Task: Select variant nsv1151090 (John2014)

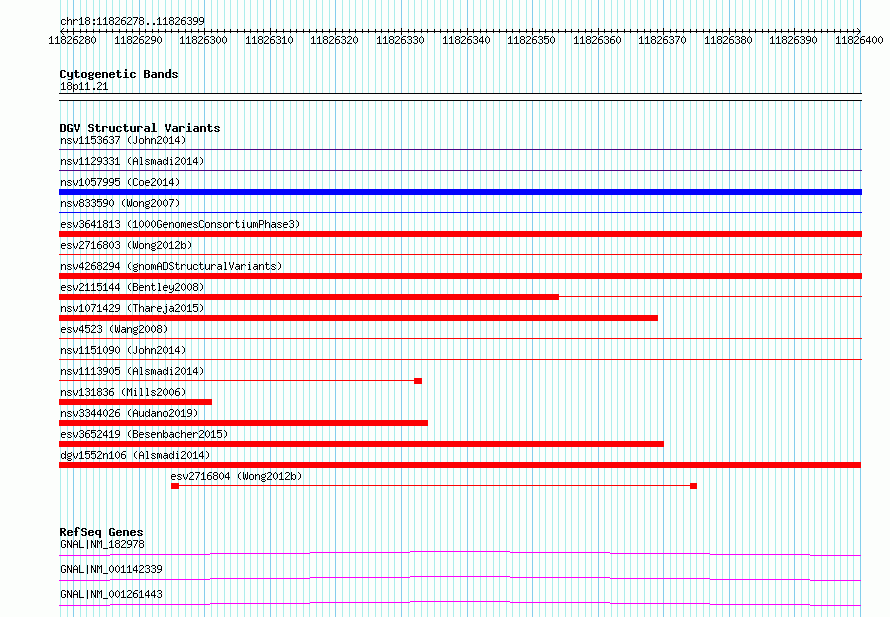Action: tap(123, 350)
